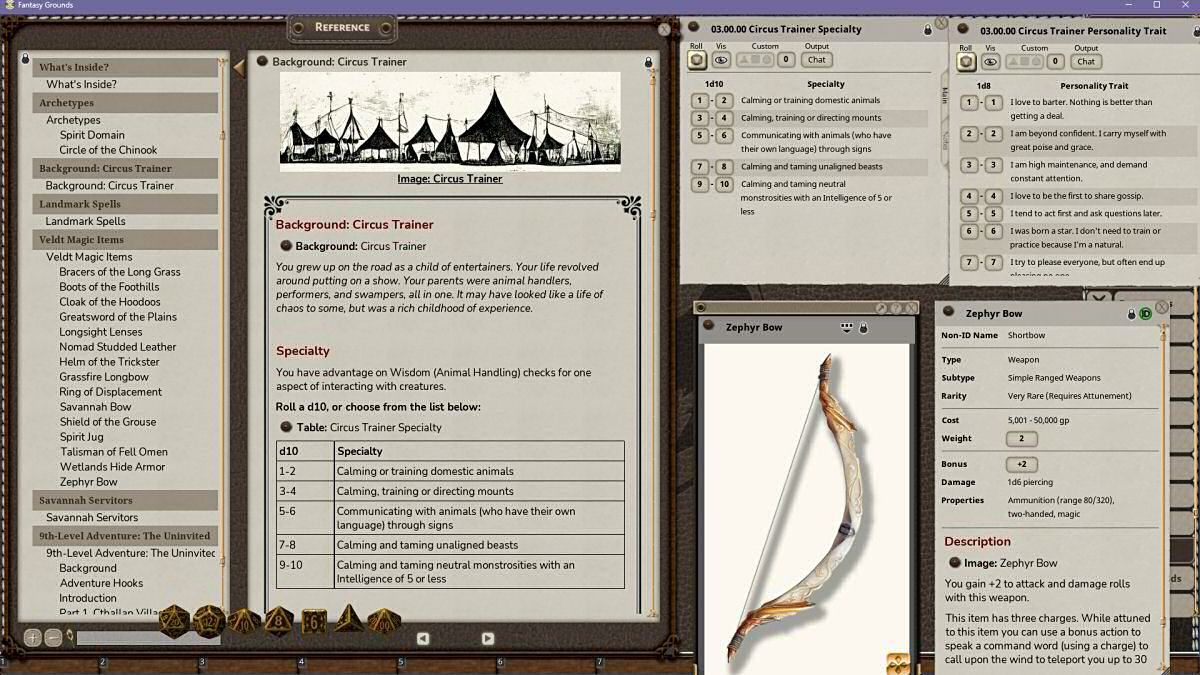This screenshot has height=675, width=1200.
Task: Toggle the green ID status on Zephyr Bow
Action: click(x=1146, y=314)
